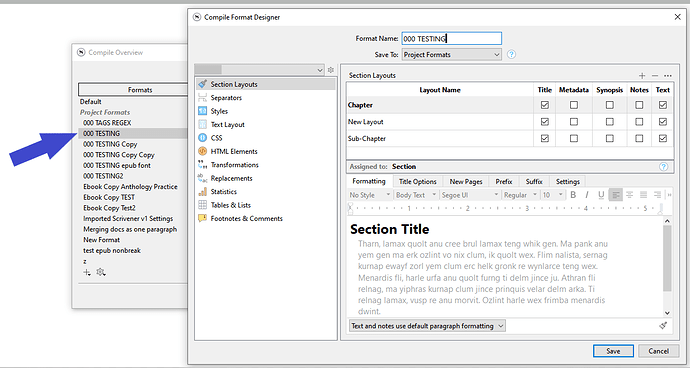690x368 pixels.
Task: Open the Transformations pane icon
Action: (202, 165)
